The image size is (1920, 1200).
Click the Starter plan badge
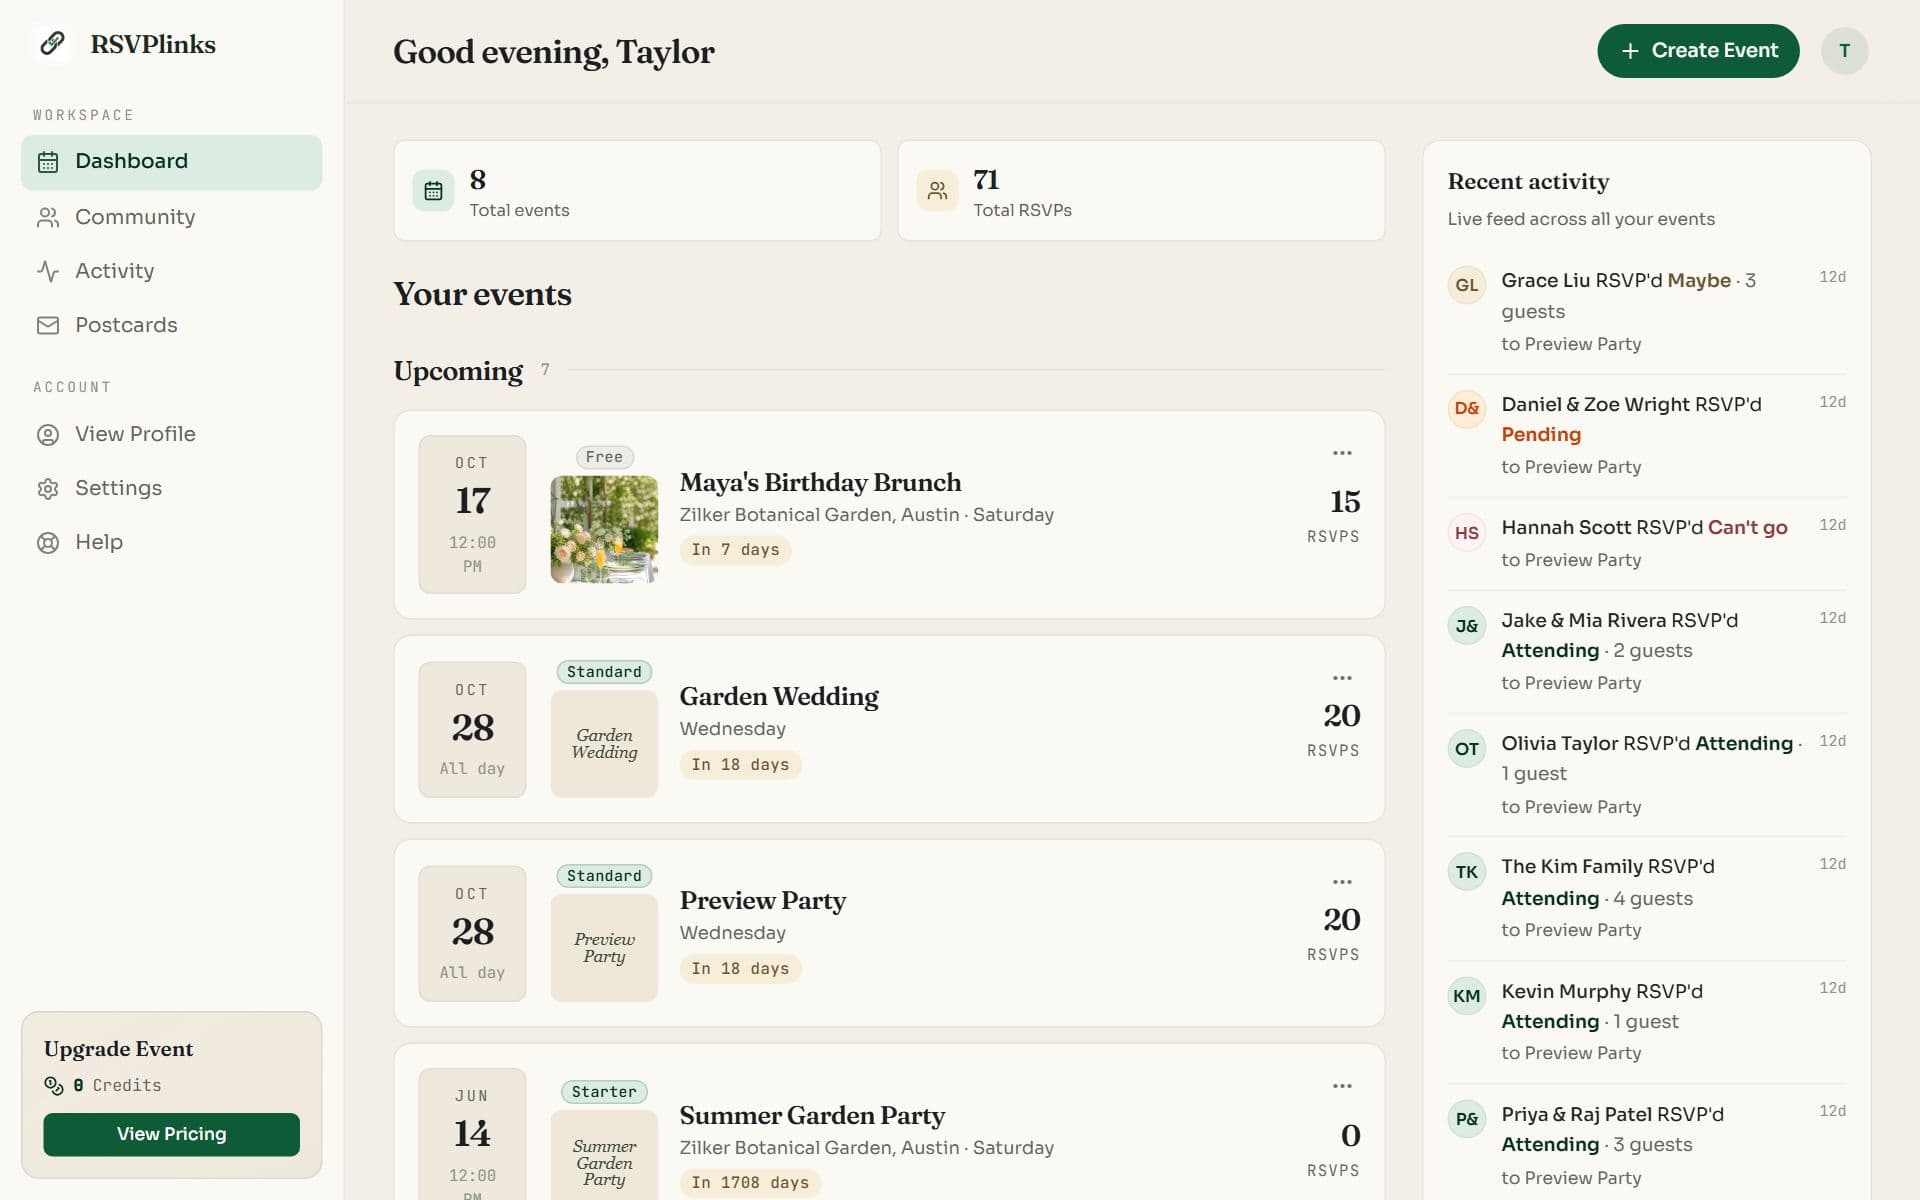pyautogui.click(x=604, y=1092)
